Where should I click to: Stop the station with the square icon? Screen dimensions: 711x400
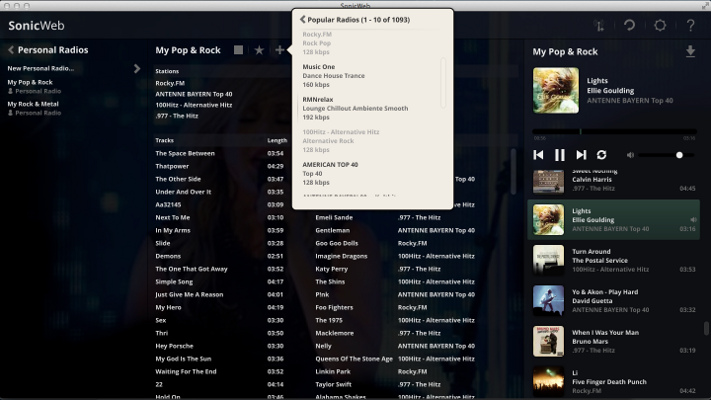(238, 50)
